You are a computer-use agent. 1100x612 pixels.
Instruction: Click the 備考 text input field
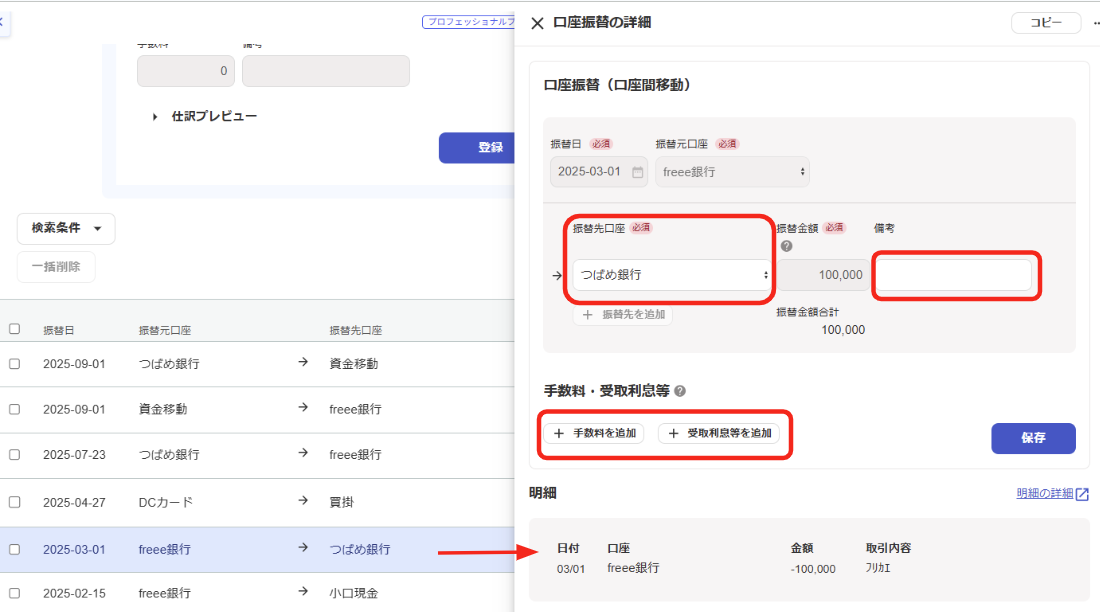tap(953, 275)
